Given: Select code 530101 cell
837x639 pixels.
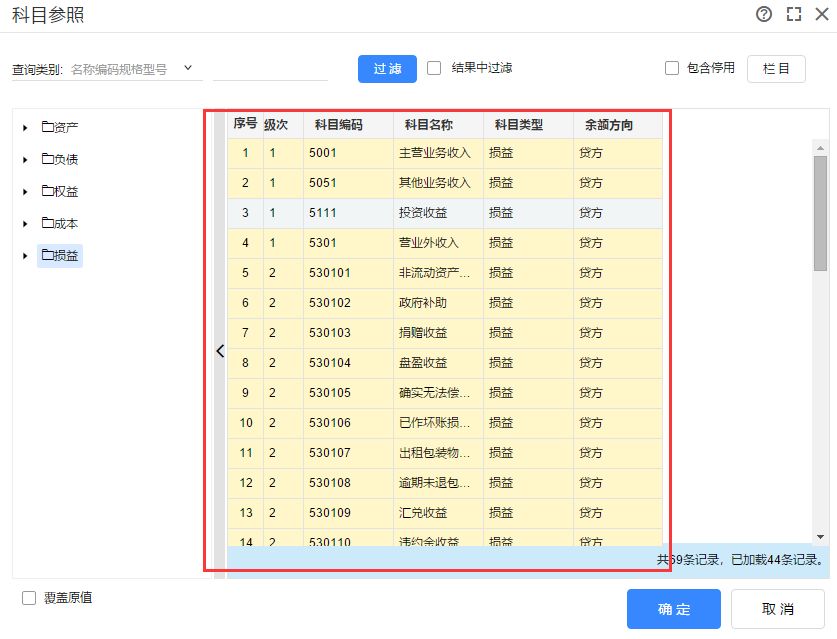Looking at the screenshot, I should coord(348,273).
